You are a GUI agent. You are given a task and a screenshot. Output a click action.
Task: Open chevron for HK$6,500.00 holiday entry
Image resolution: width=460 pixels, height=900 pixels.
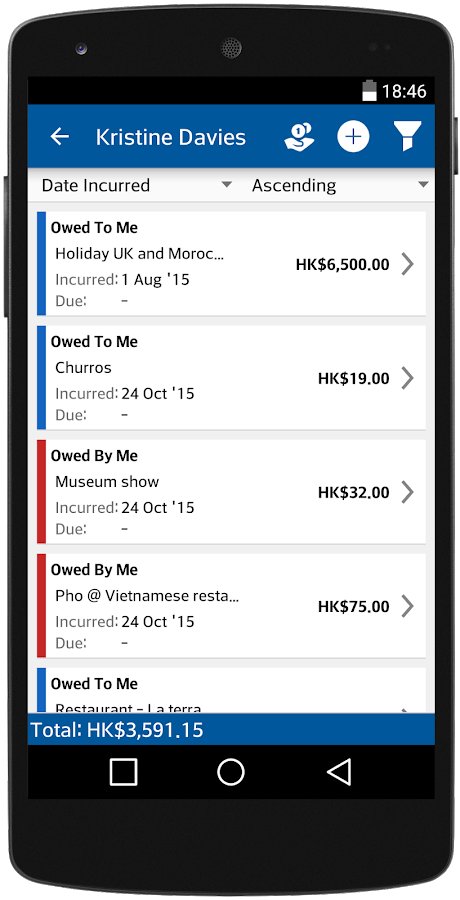point(408,265)
